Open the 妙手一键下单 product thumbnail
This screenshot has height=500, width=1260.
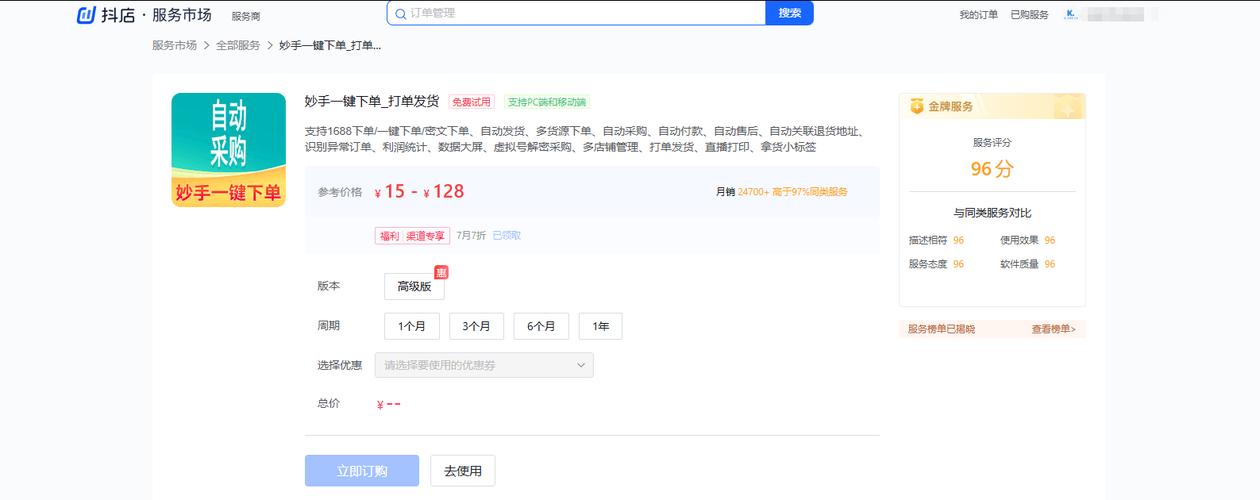(x=229, y=150)
